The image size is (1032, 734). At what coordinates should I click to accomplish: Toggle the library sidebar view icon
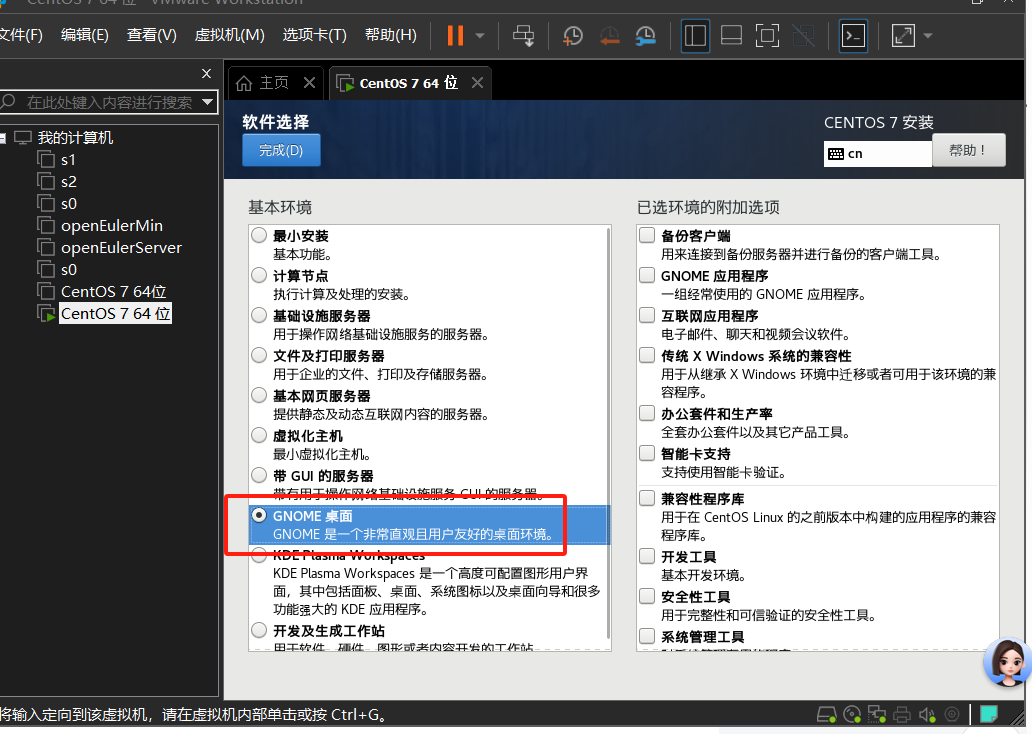[x=695, y=36]
